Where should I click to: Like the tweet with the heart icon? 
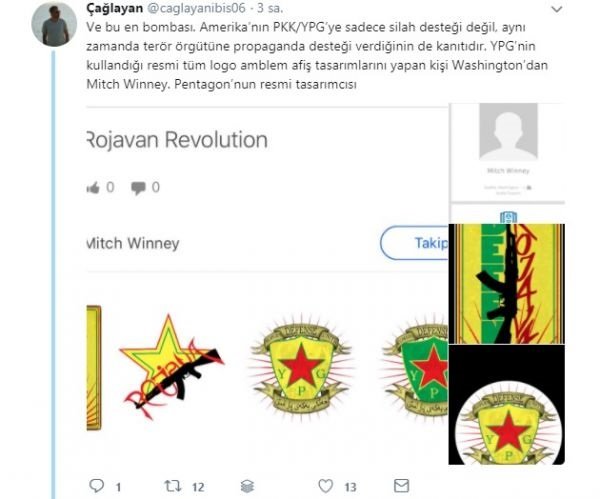click(x=326, y=486)
